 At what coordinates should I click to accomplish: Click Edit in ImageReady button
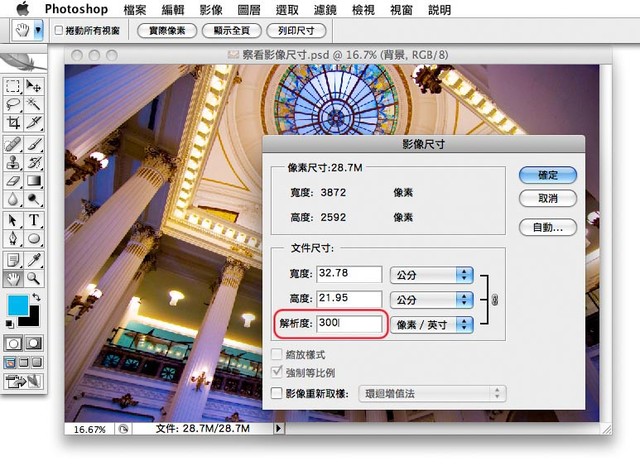pos(23,381)
